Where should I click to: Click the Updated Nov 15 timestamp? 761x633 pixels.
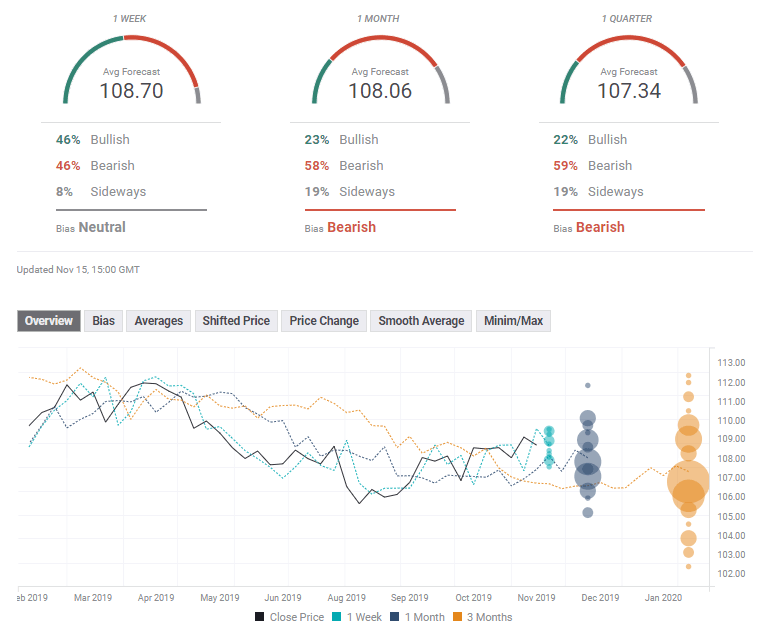(78, 270)
